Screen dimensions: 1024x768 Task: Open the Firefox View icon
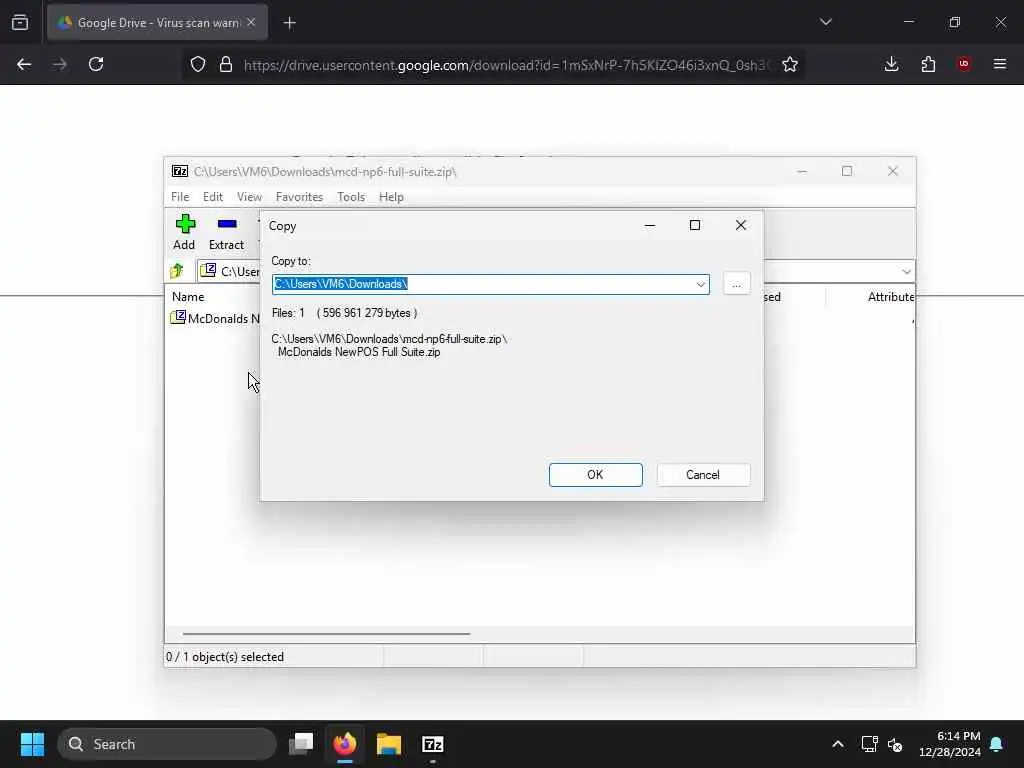click(x=20, y=22)
